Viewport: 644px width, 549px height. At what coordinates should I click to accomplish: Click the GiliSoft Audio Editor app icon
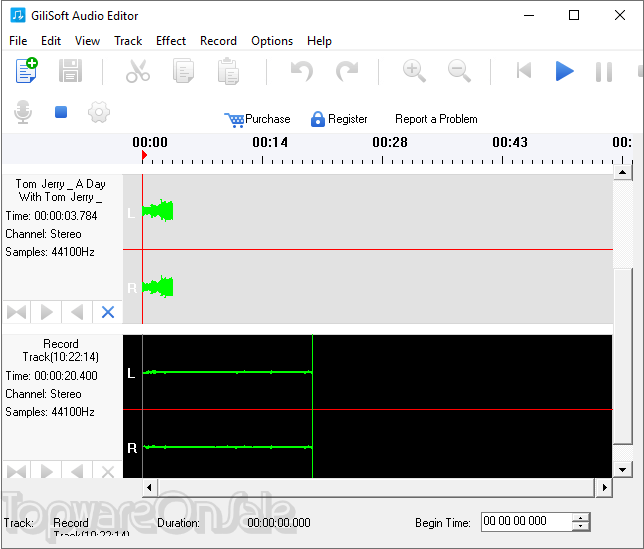(18, 16)
